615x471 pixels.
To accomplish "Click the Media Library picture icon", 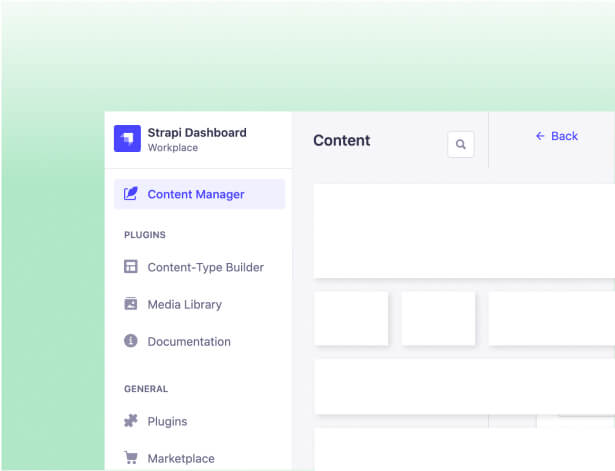I will [x=131, y=304].
